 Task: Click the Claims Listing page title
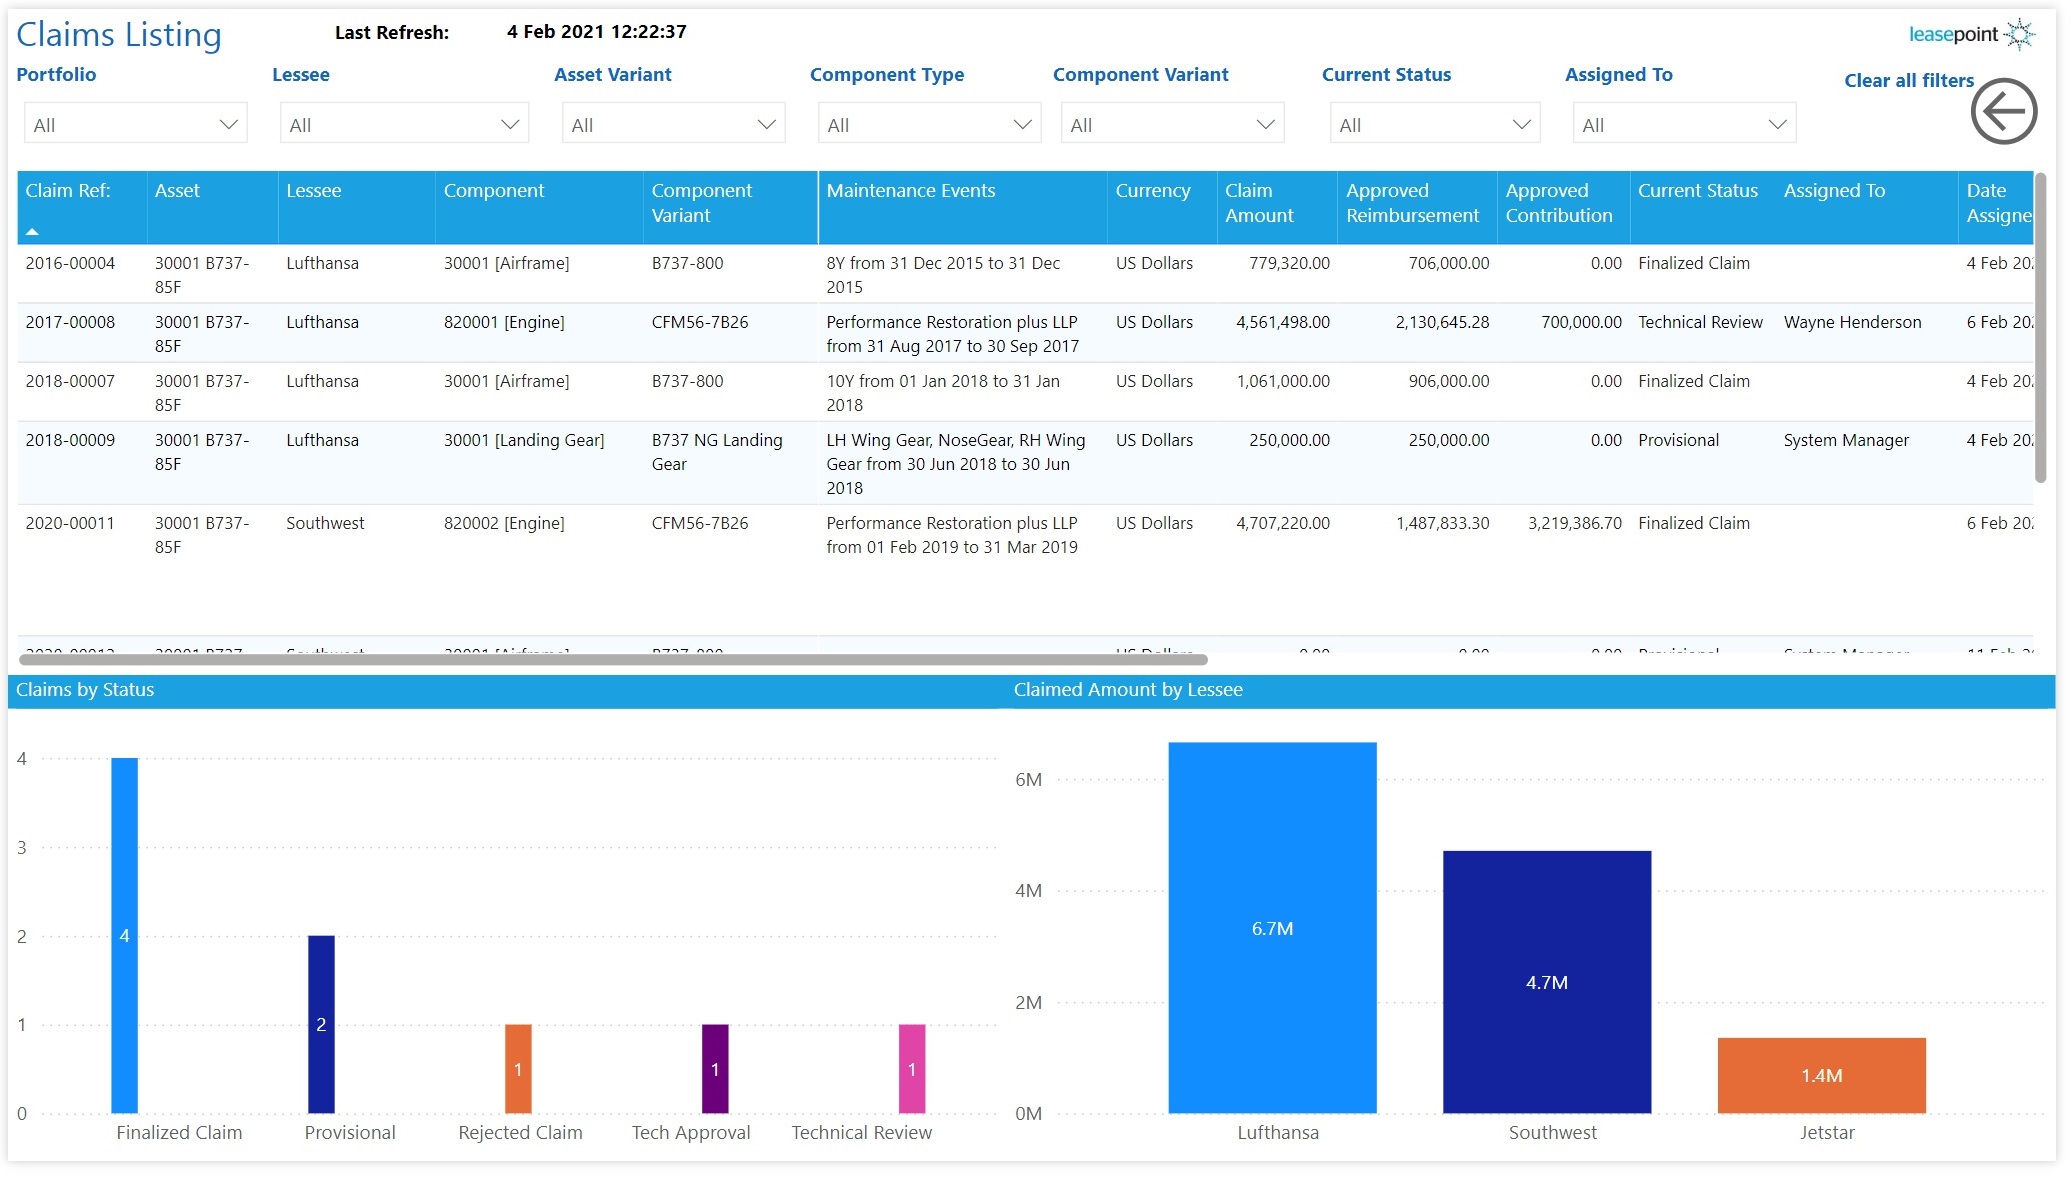[119, 35]
